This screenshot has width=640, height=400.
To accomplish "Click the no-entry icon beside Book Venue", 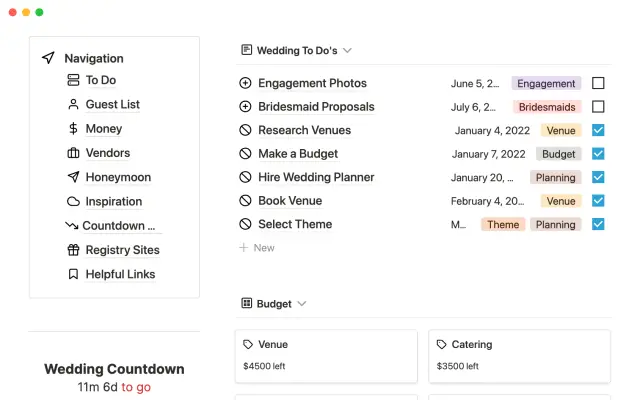I will coord(245,200).
